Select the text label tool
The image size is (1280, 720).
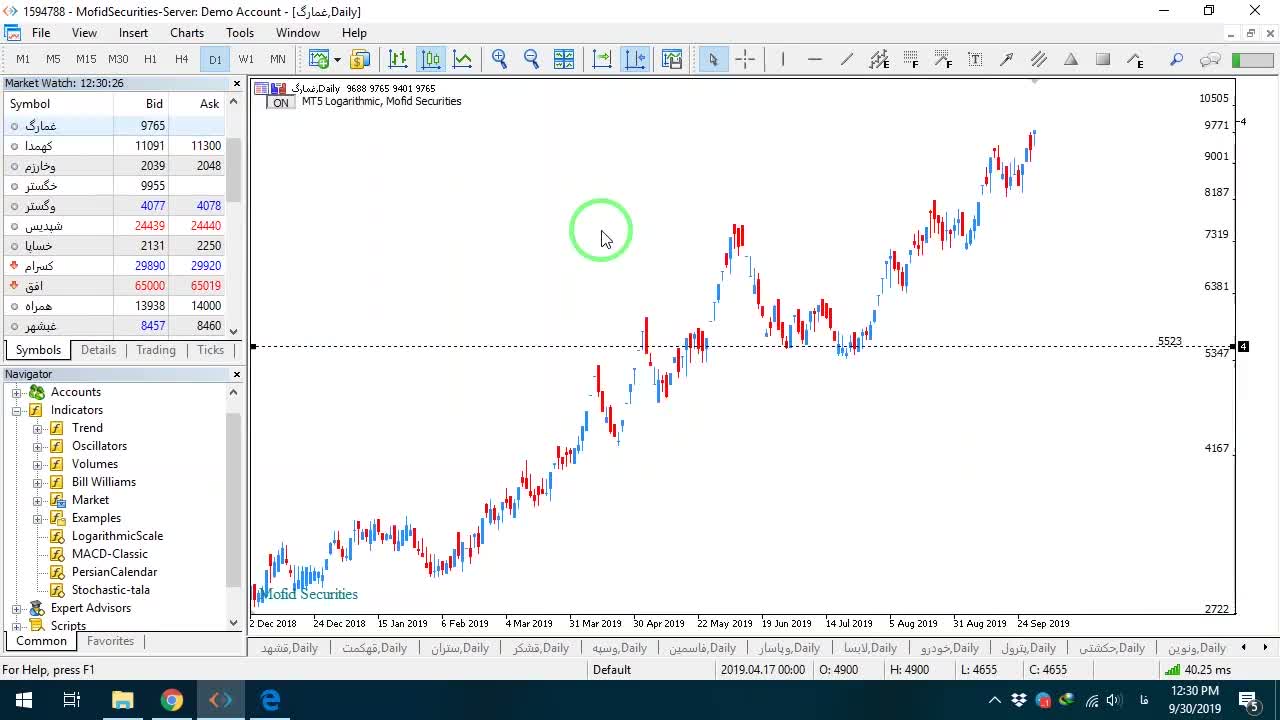click(975, 59)
